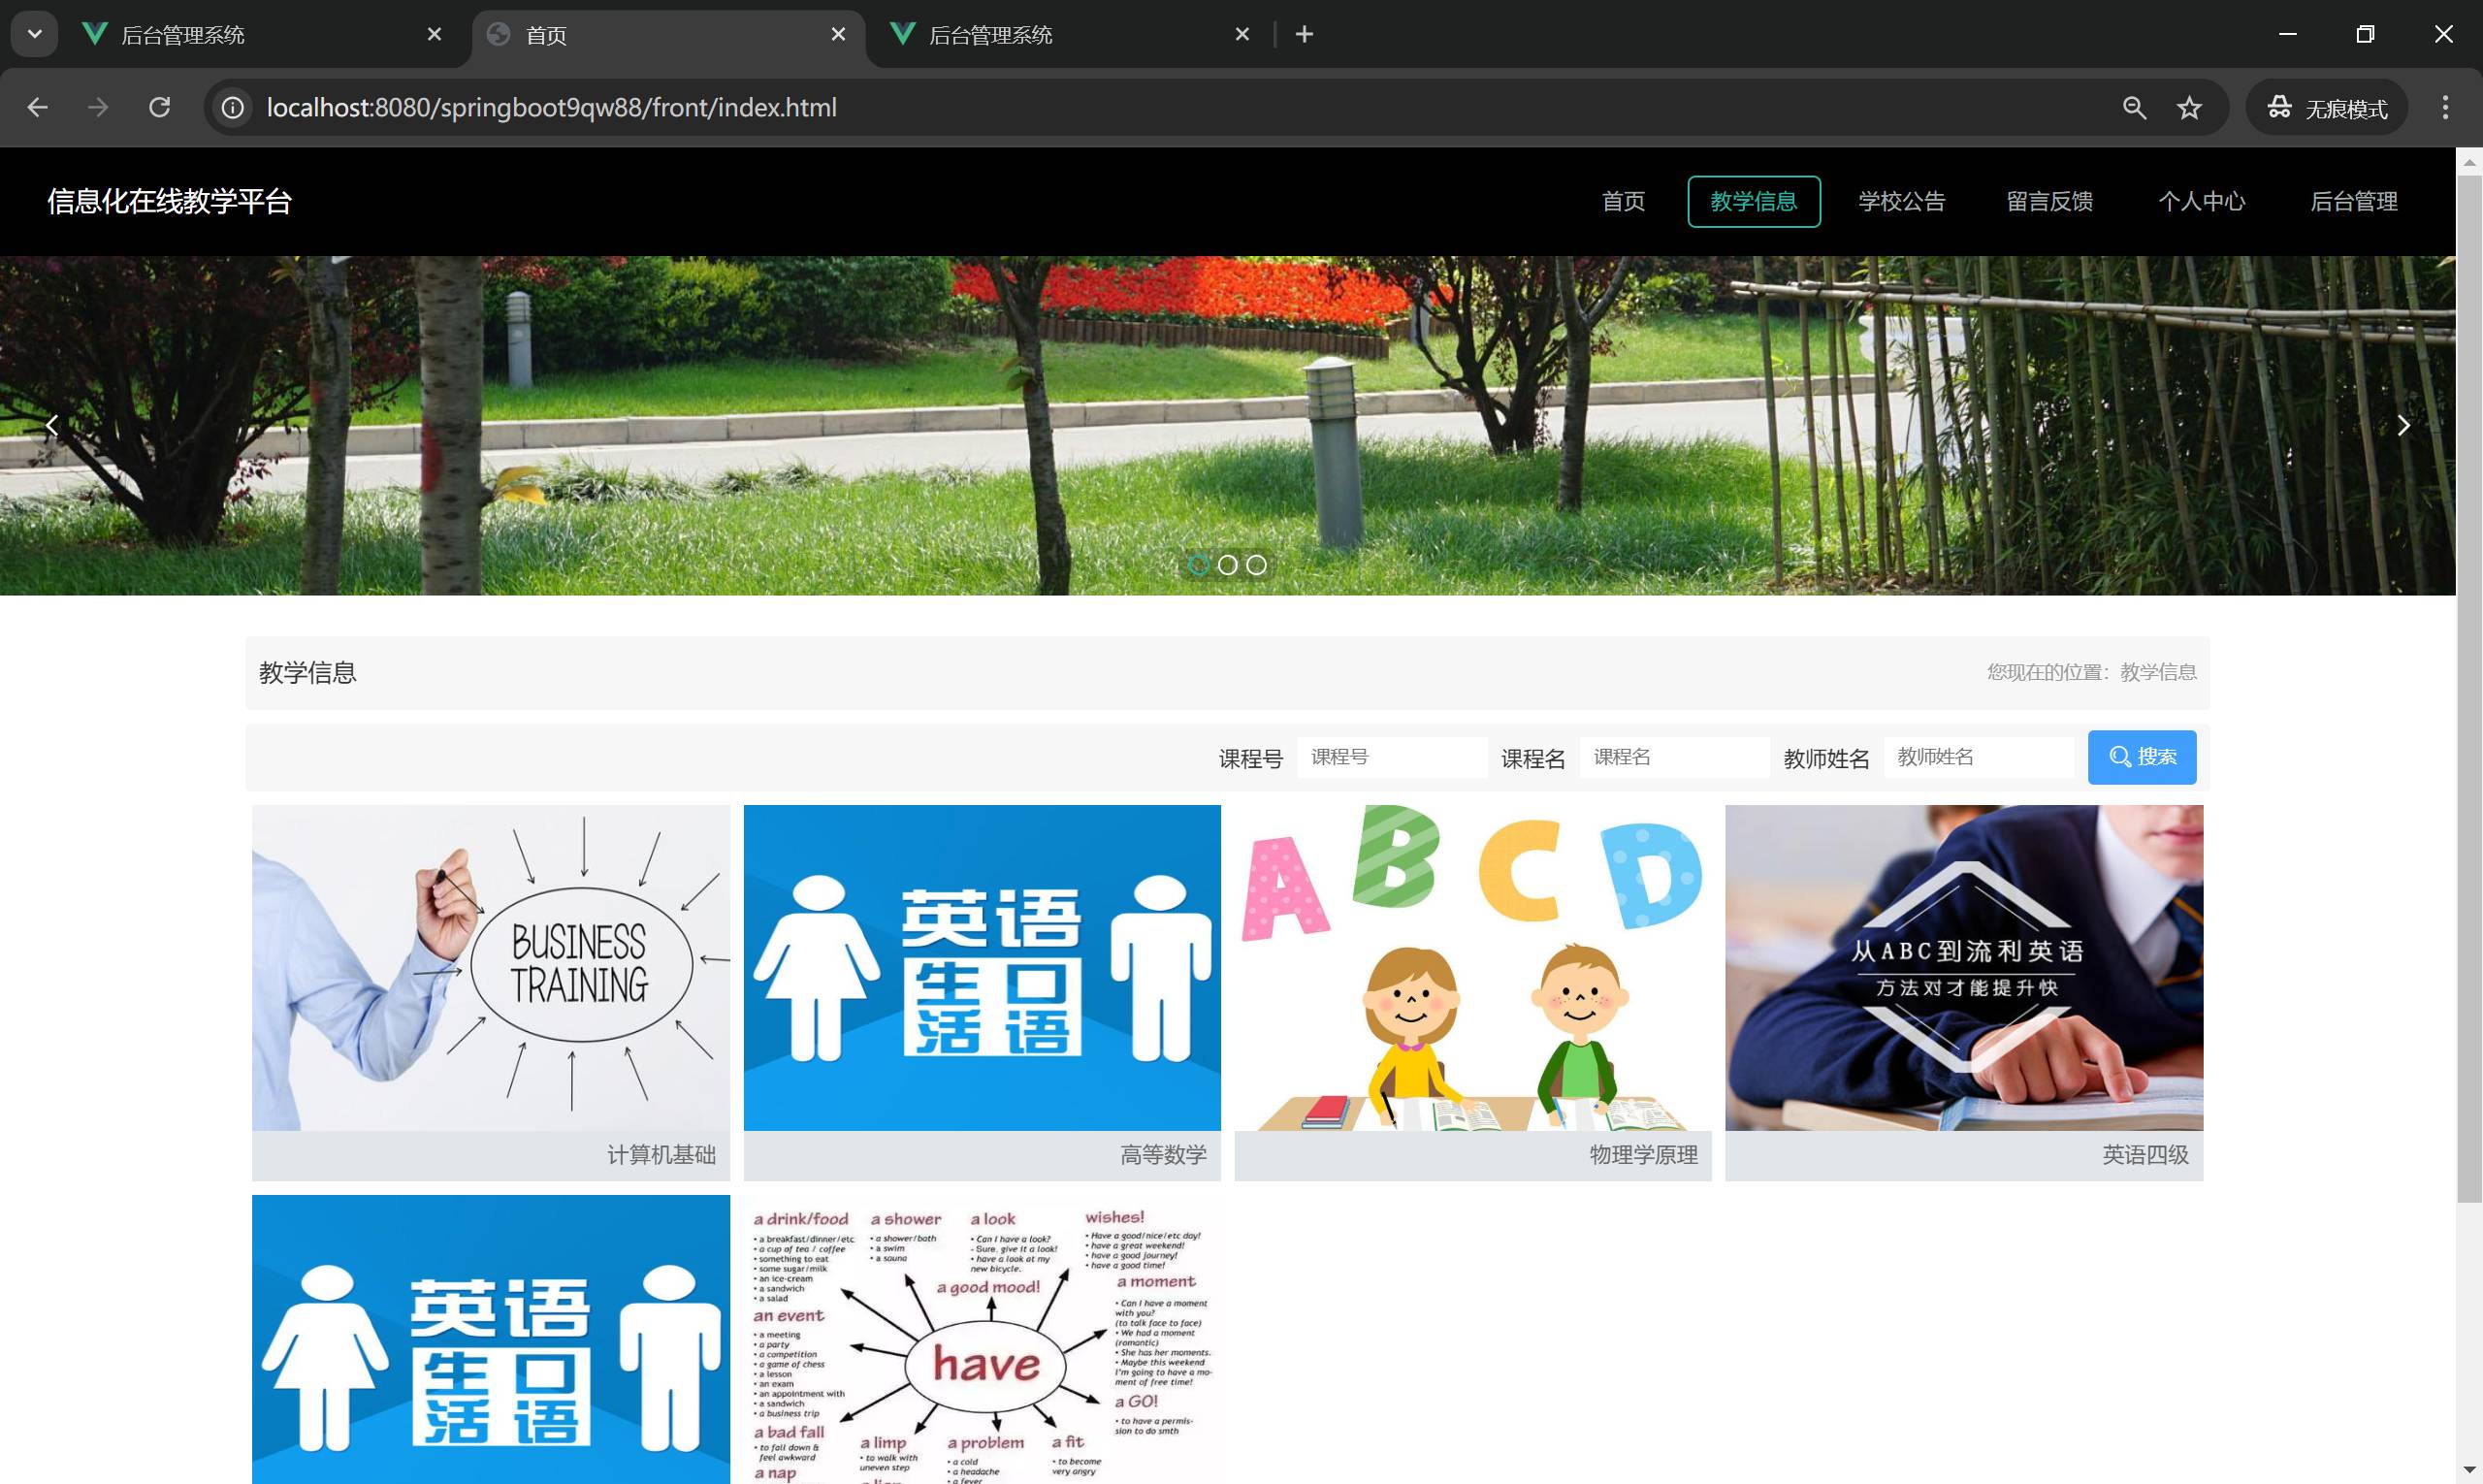
Task: Close the first 后台管理系统 tab
Action: coord(434,34)
